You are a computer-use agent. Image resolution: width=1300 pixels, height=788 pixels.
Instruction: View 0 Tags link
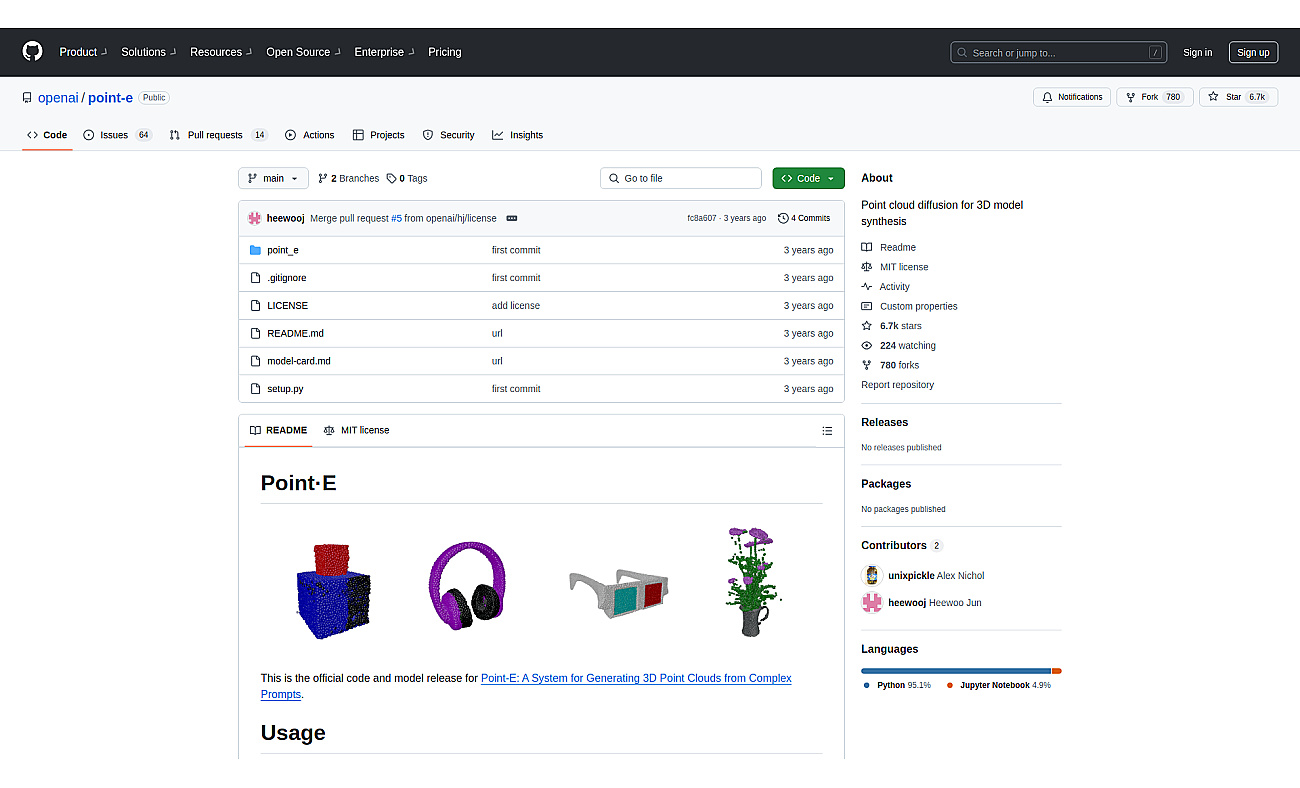coord(407,178)
